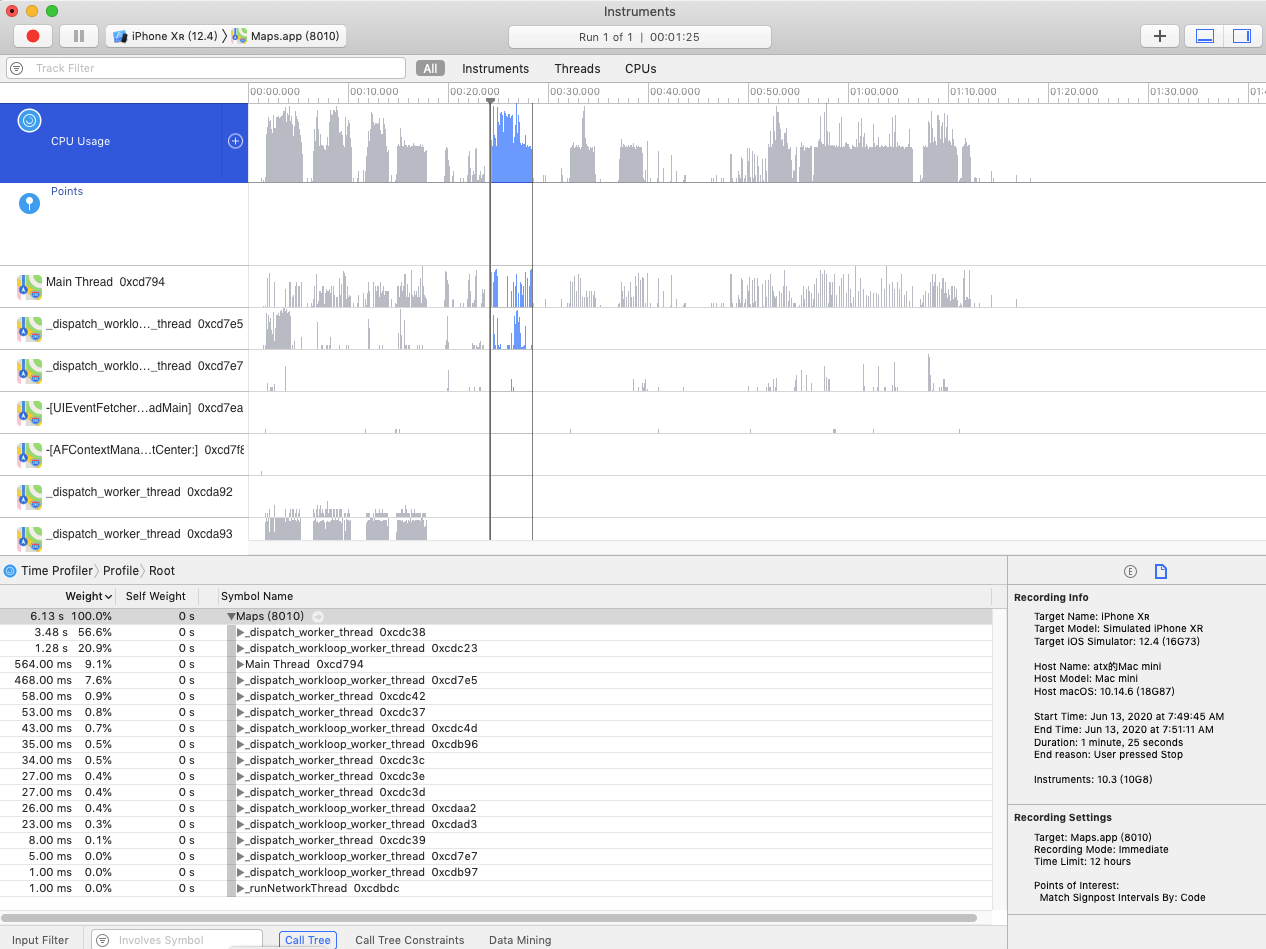Expand the Main Thread 0xcd794 tree row
This screenshot has width=1266, height=949.
[x=241, y=664]
